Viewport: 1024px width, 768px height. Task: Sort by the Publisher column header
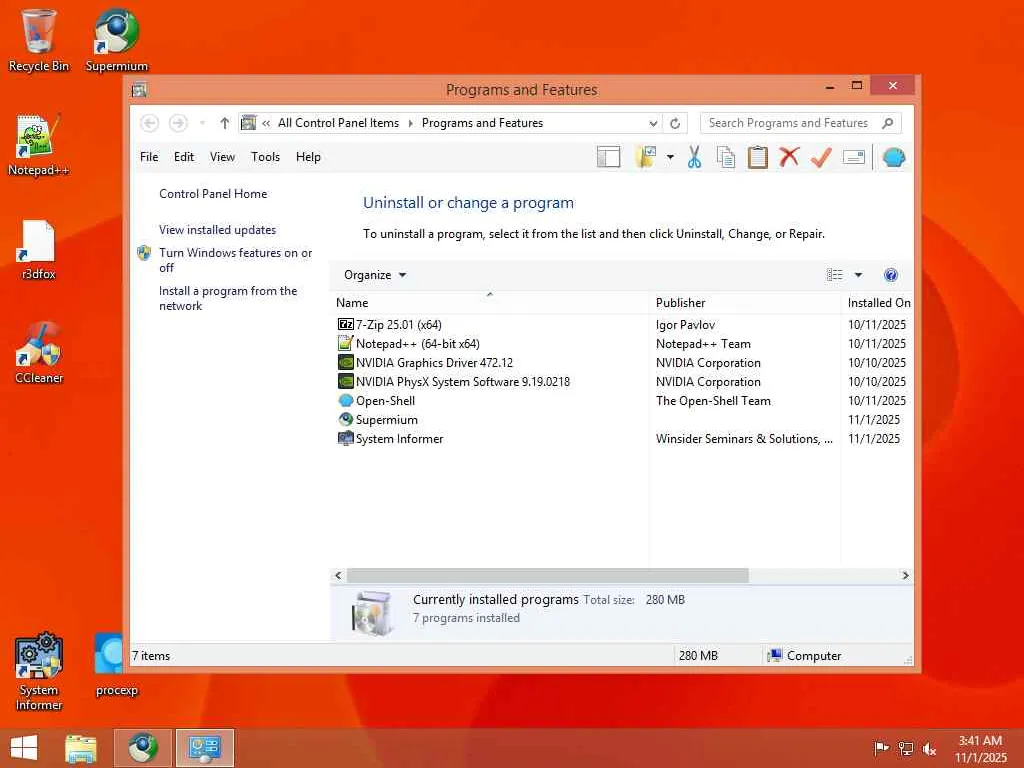click(745, 302)
